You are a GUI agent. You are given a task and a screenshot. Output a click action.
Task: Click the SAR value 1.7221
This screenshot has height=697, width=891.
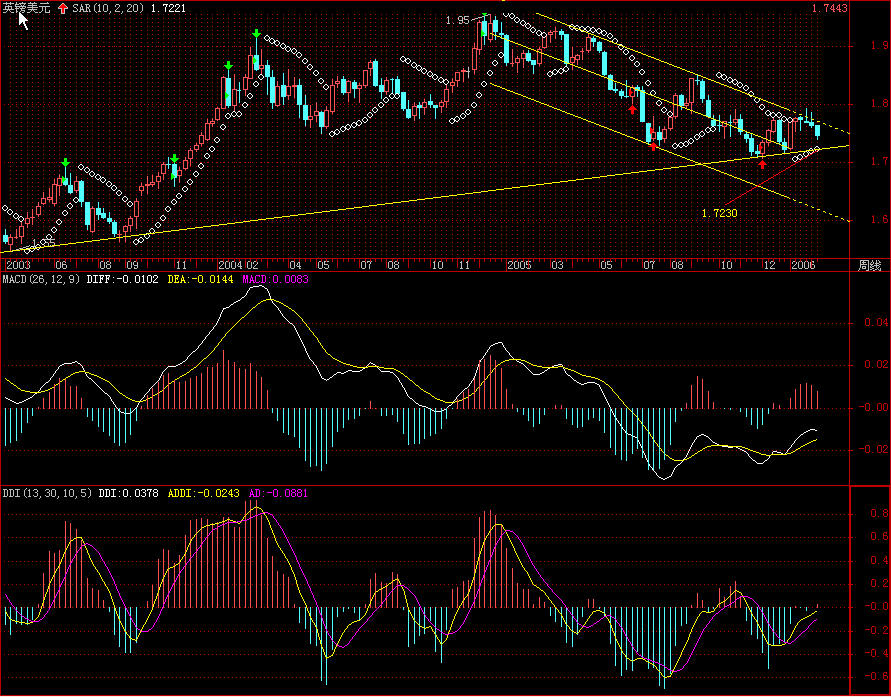coord(169,9)
